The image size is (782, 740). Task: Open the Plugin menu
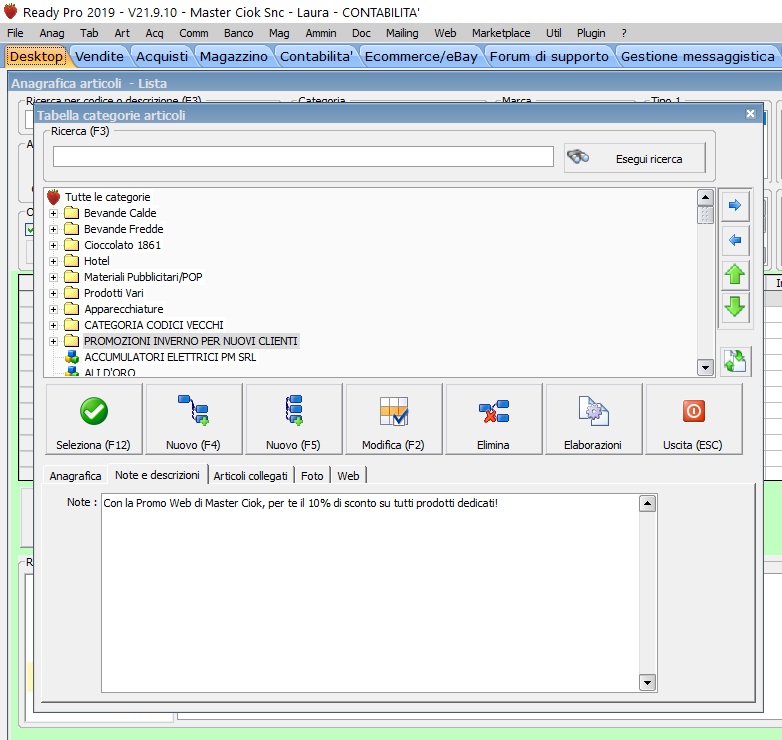pos(591,33)
